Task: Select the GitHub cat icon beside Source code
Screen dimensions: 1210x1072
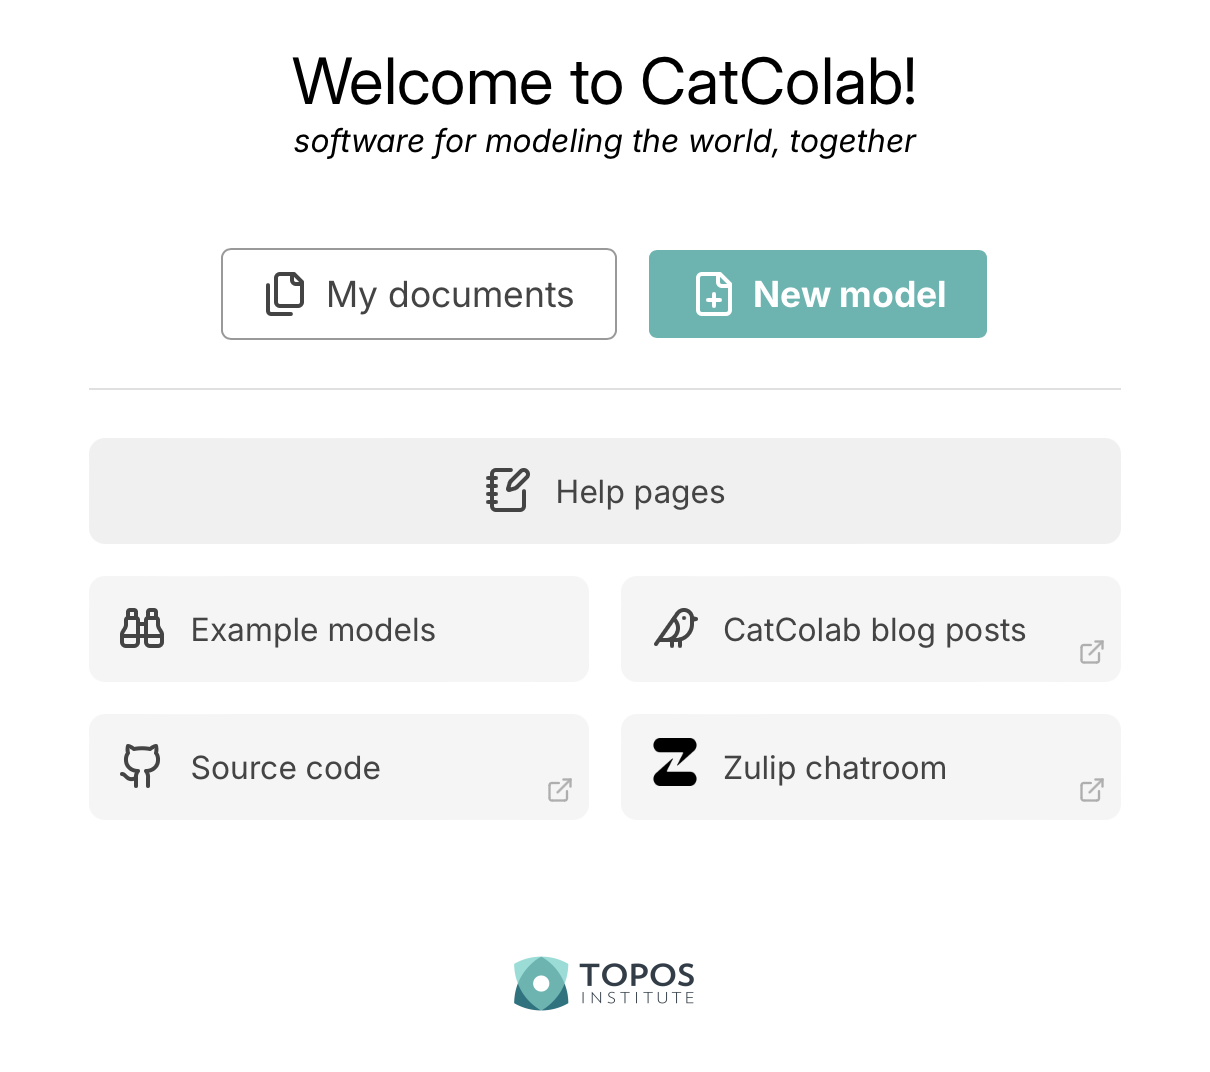Action: tap(141, 767)
